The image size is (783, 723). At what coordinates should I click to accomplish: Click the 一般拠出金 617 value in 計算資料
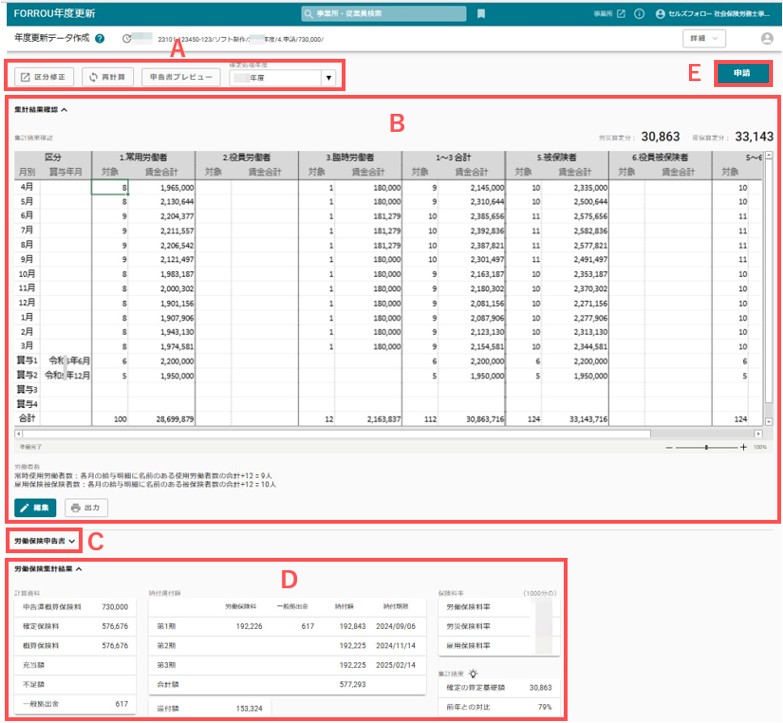pos(122,704)
